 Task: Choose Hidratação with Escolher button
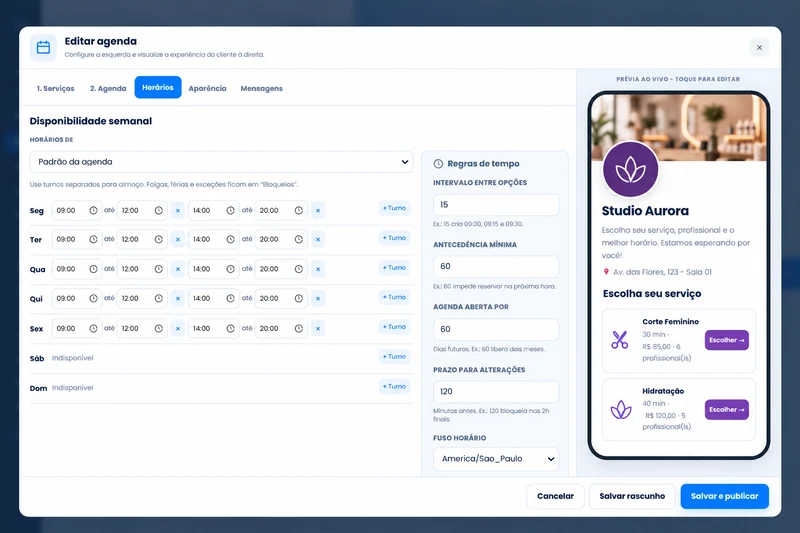tap(727, 410)
